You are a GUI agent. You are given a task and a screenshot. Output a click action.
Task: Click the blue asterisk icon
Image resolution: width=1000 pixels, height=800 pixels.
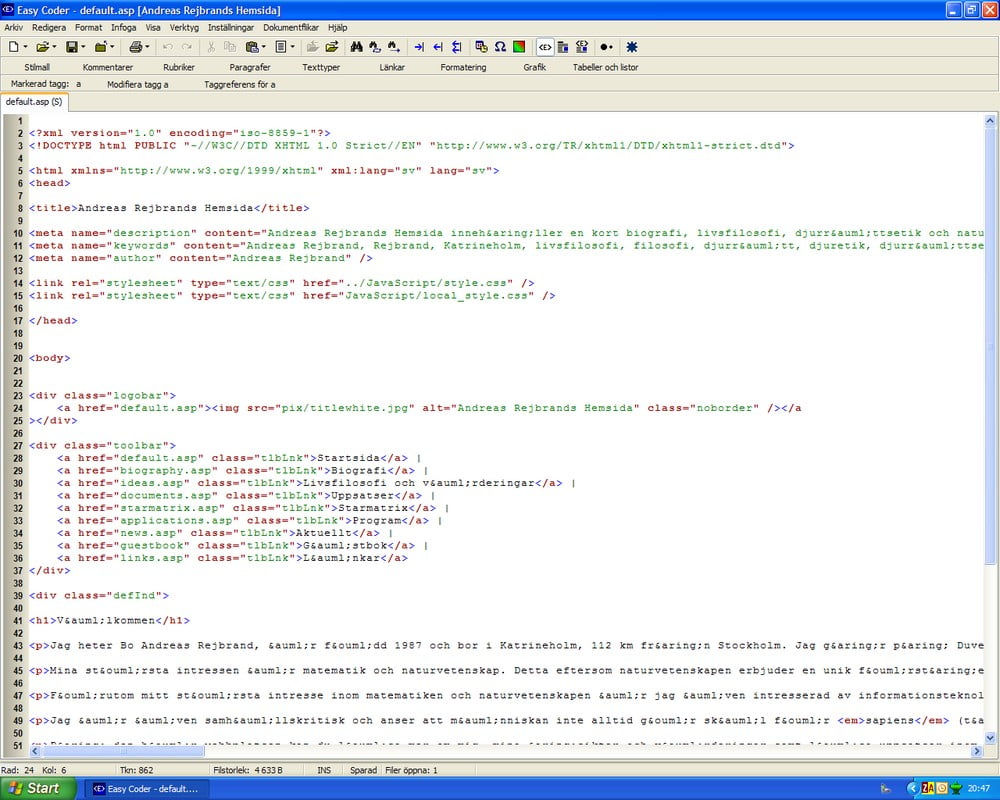631,47
